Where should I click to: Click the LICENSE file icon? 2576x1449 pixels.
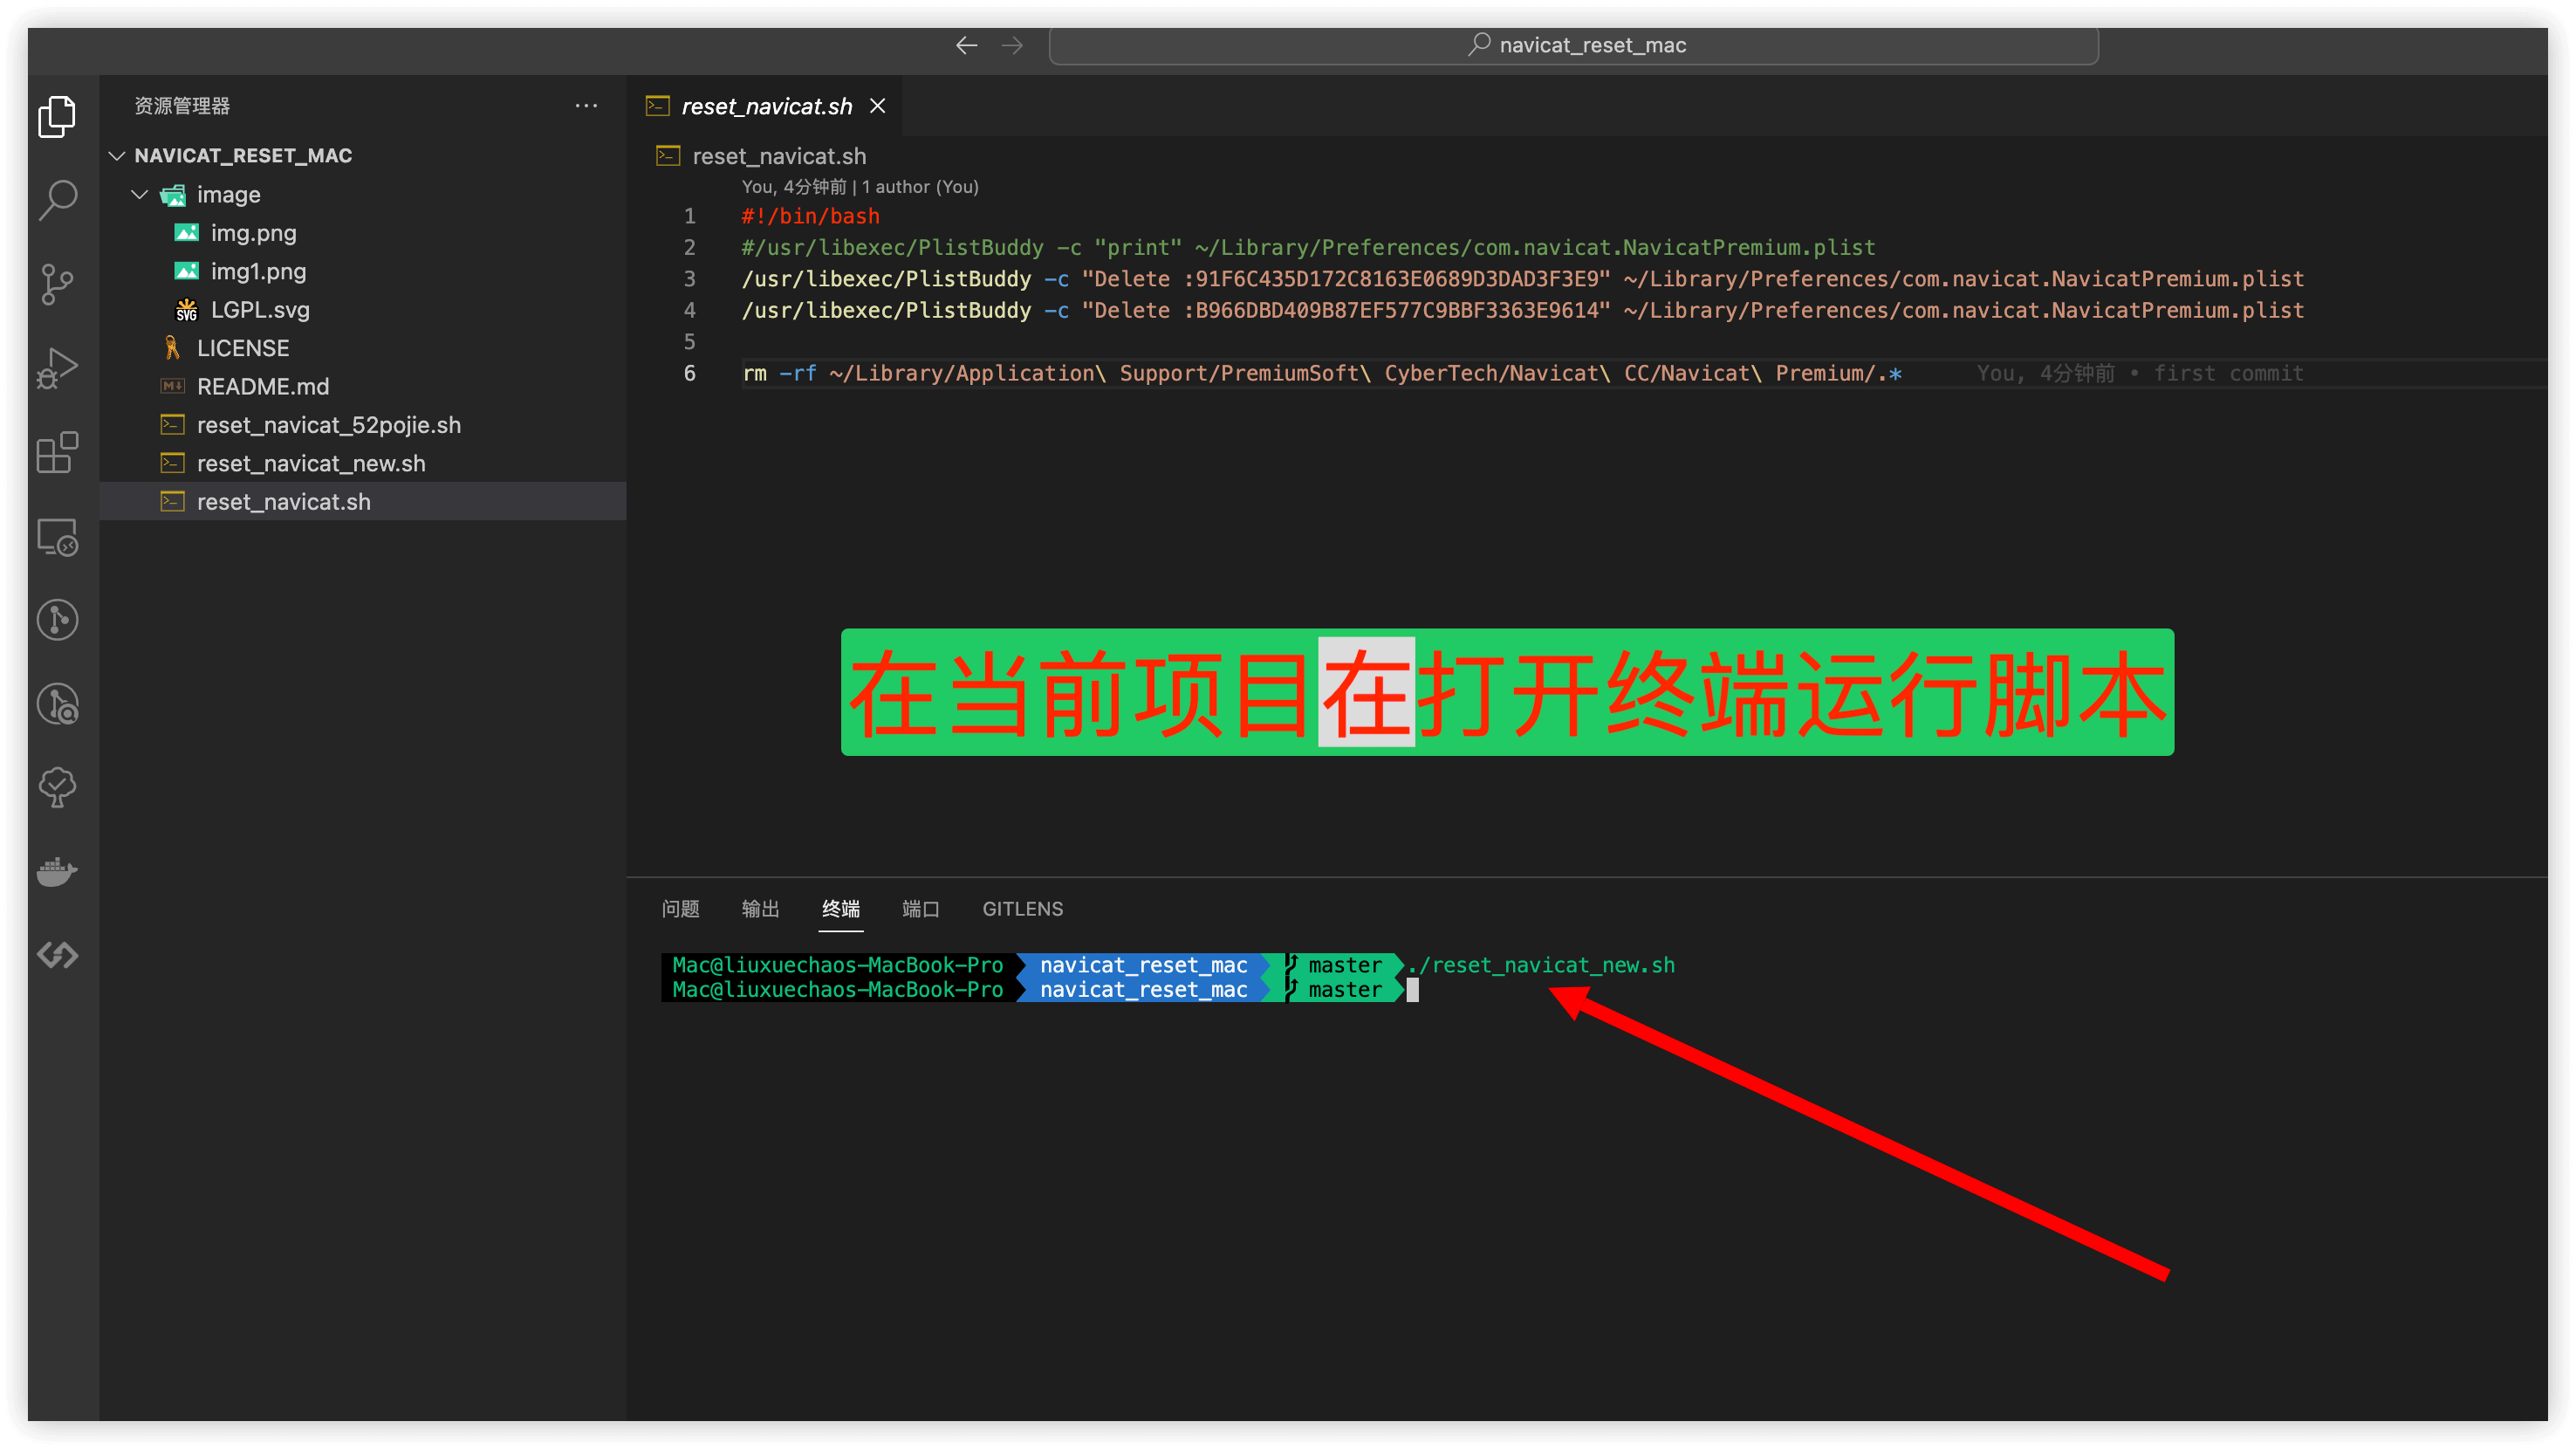[x=172, y=348]
